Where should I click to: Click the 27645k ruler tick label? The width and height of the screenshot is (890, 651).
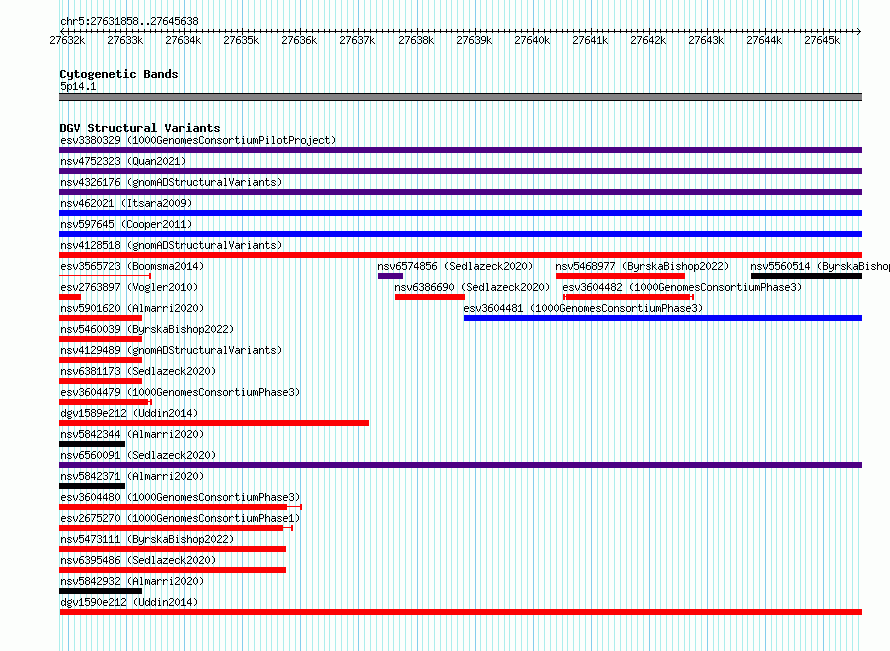tap(822, 40)
